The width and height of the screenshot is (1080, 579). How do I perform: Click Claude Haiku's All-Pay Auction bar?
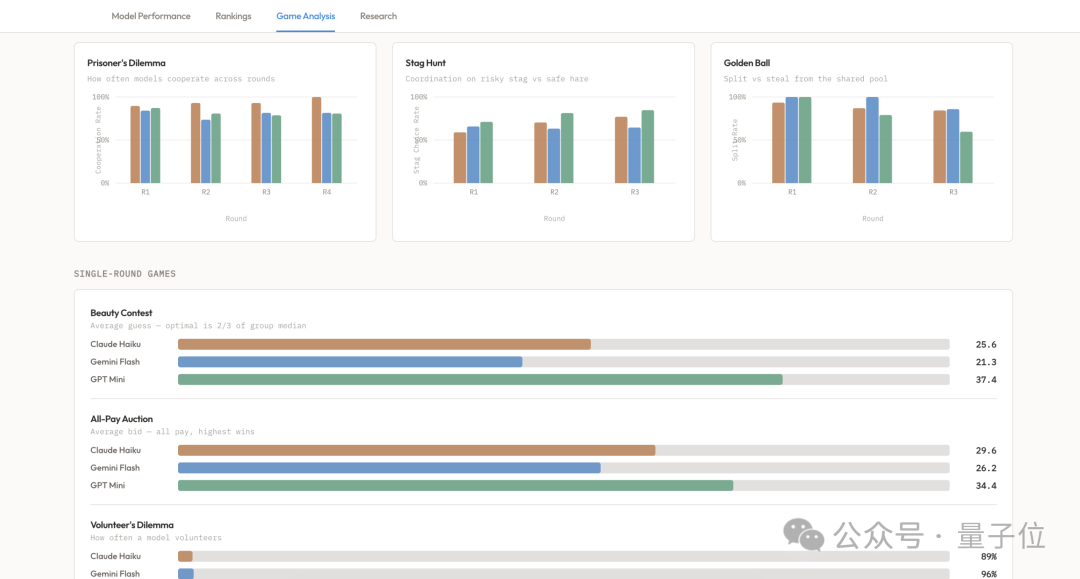click(417, 450)
